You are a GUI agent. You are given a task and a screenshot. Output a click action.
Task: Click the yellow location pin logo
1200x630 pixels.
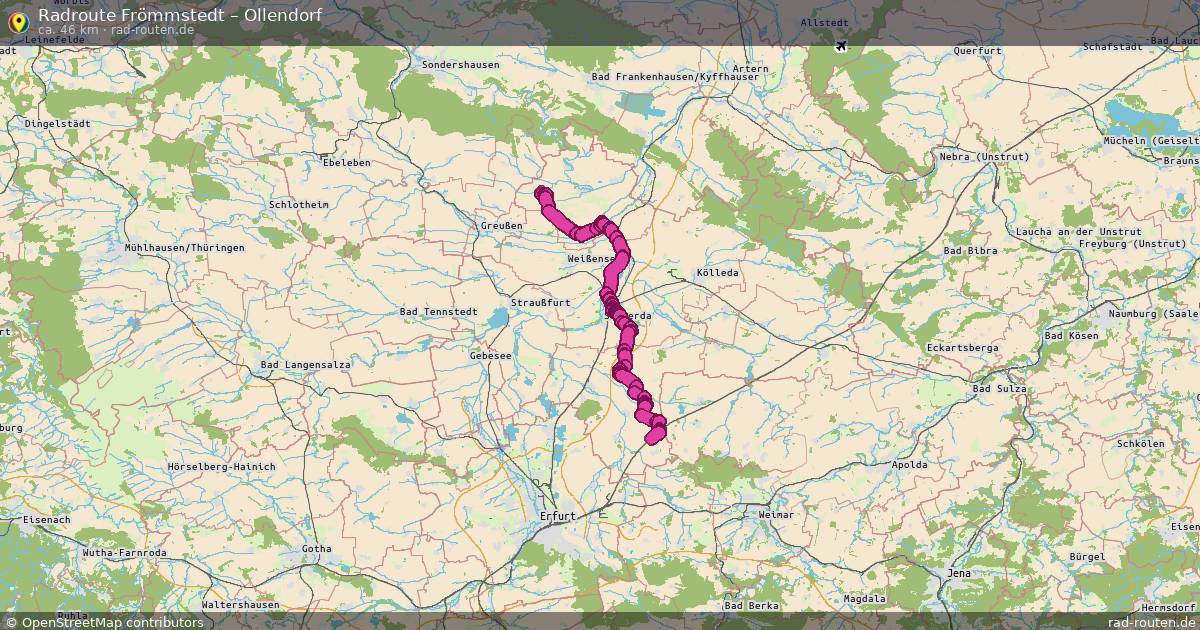(17, 22)
